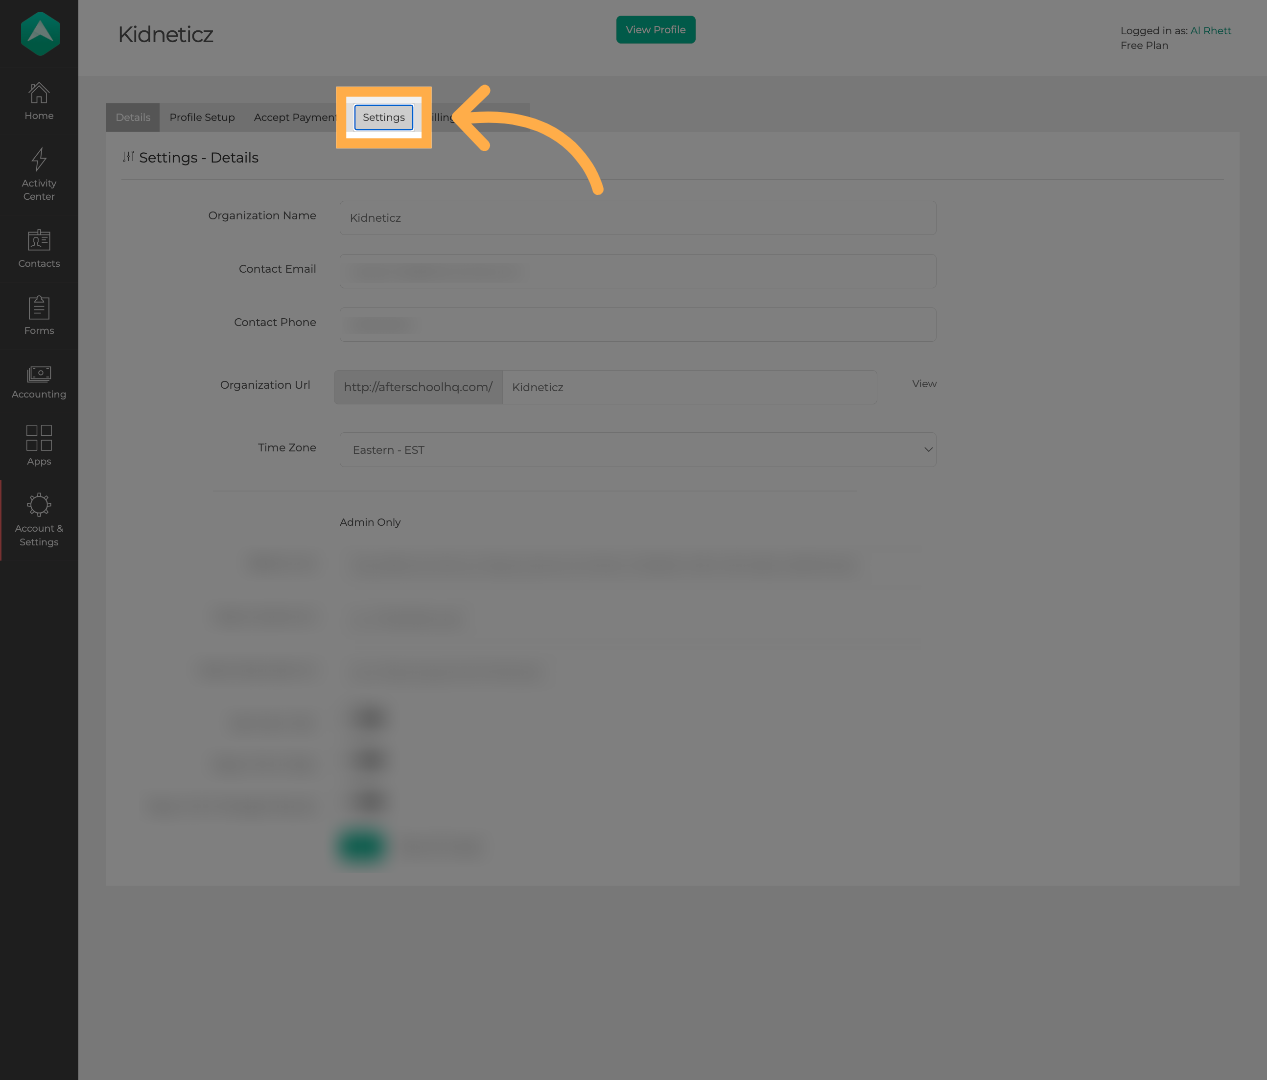
Task: Enable the first Admin Only toggle switch
Action: tap(367, 718)
